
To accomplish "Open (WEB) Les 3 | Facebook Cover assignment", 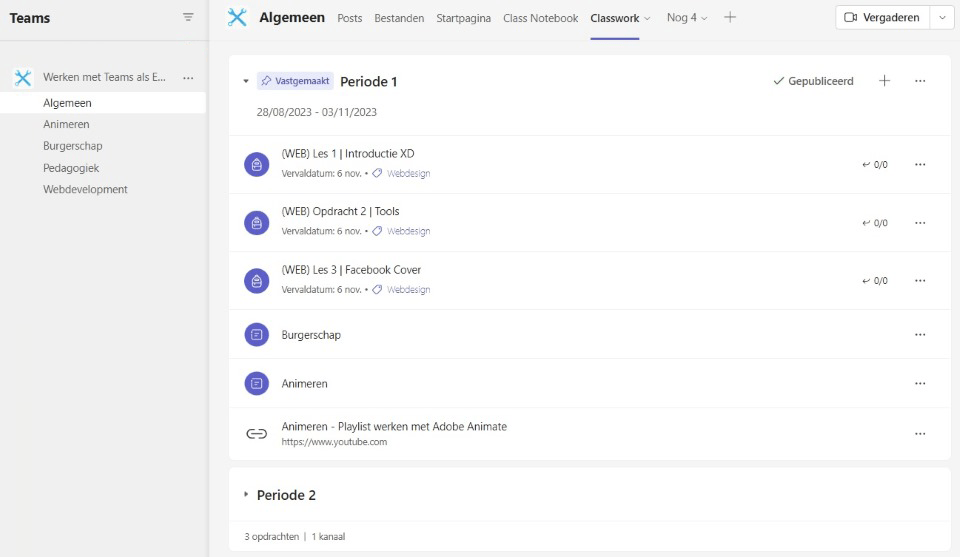I will 351,270.
